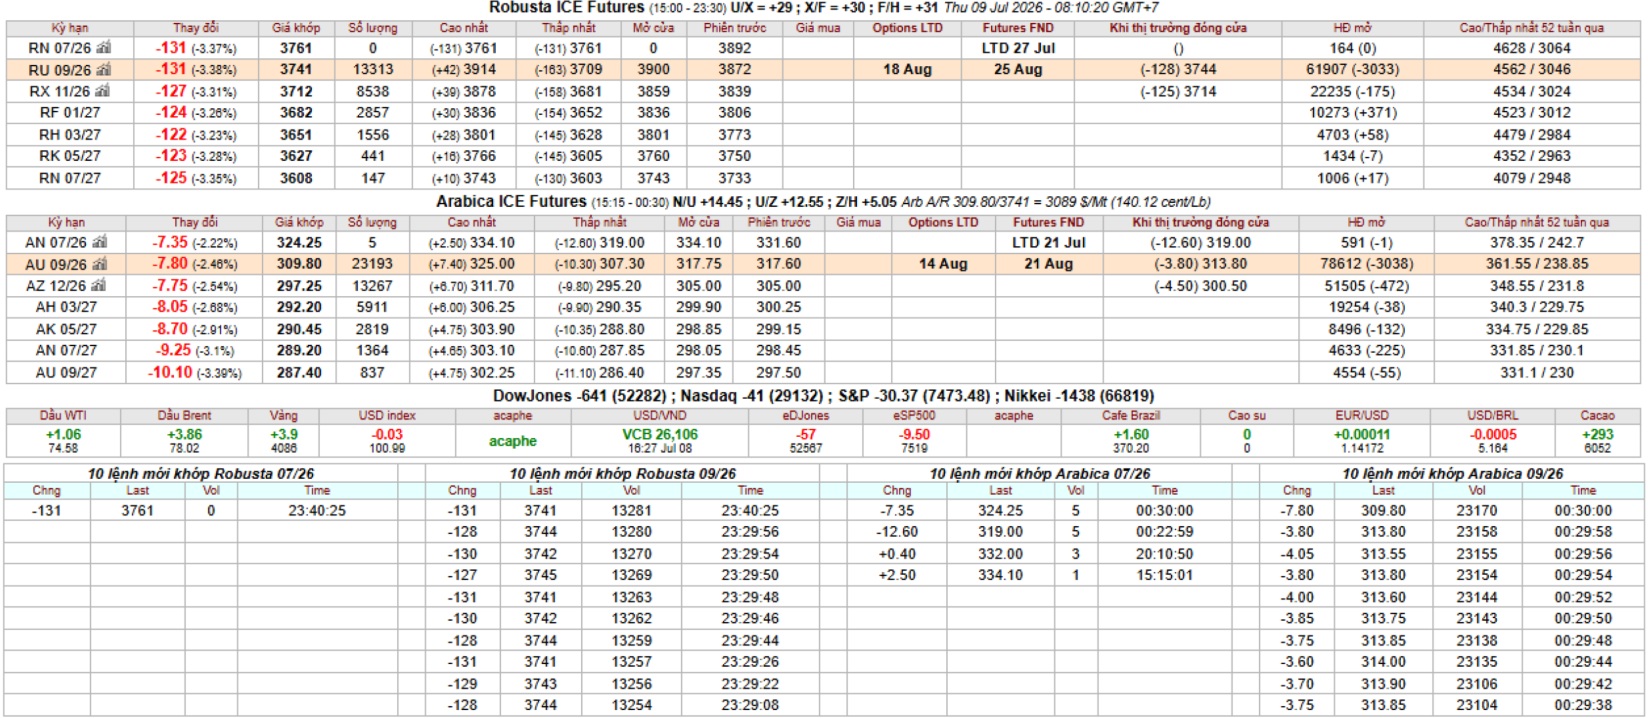1648x718 pixels.
Task: Select the RF 01/27 contract row
Action: click(823, 113)
